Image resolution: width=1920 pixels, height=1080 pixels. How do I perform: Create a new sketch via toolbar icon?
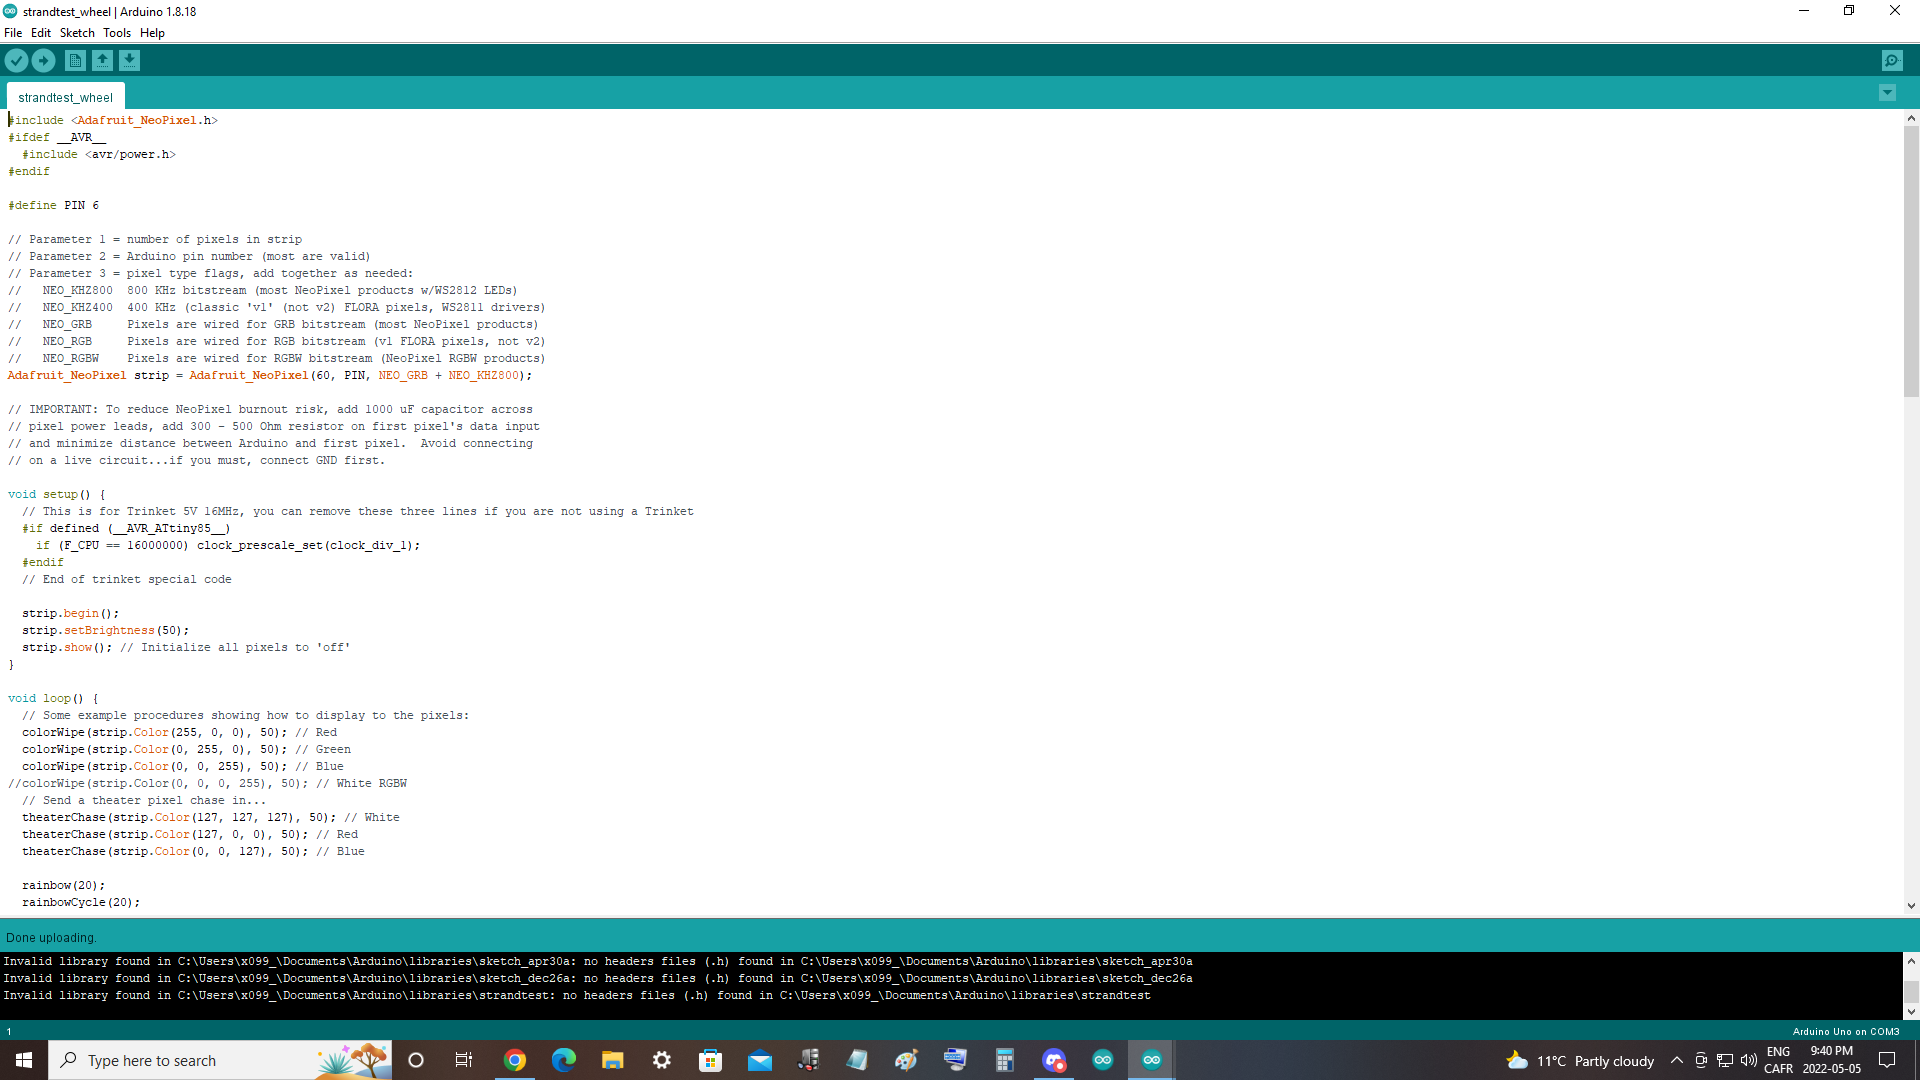75,60
